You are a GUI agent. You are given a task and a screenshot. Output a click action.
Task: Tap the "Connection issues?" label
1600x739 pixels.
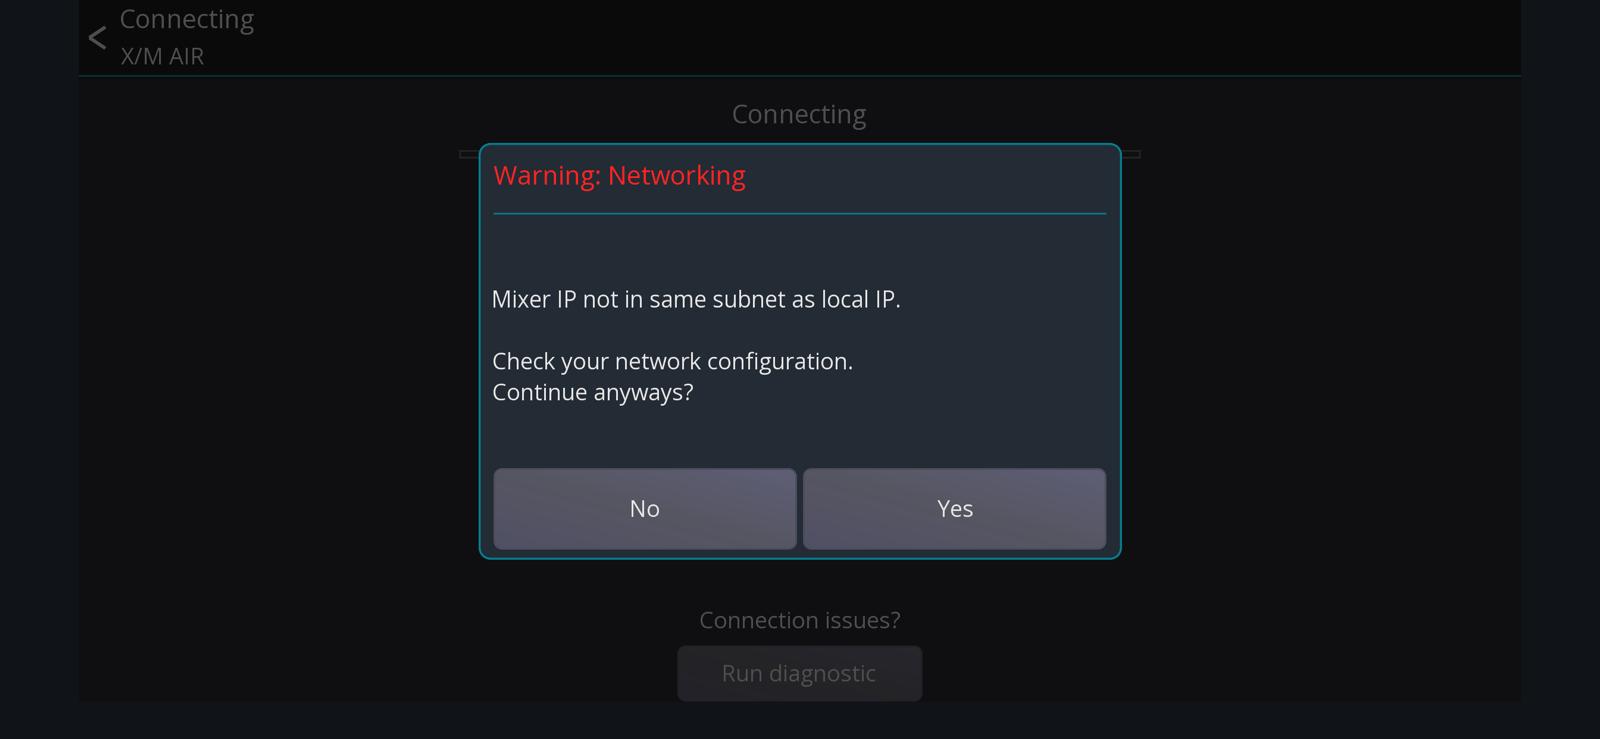click(x=799, y=620)
